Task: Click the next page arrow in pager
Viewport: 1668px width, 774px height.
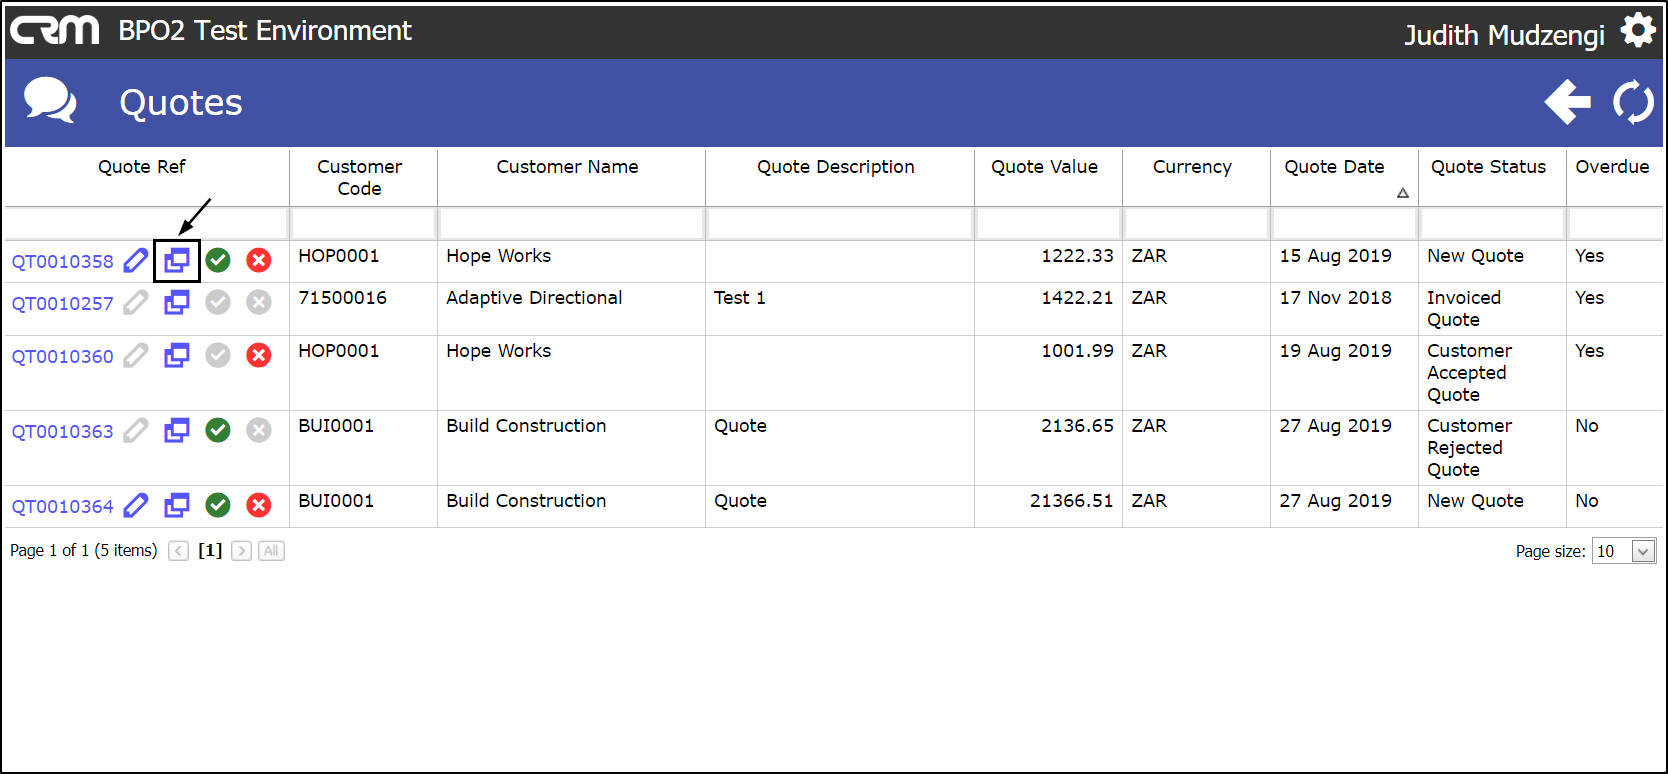Action: 241,551
